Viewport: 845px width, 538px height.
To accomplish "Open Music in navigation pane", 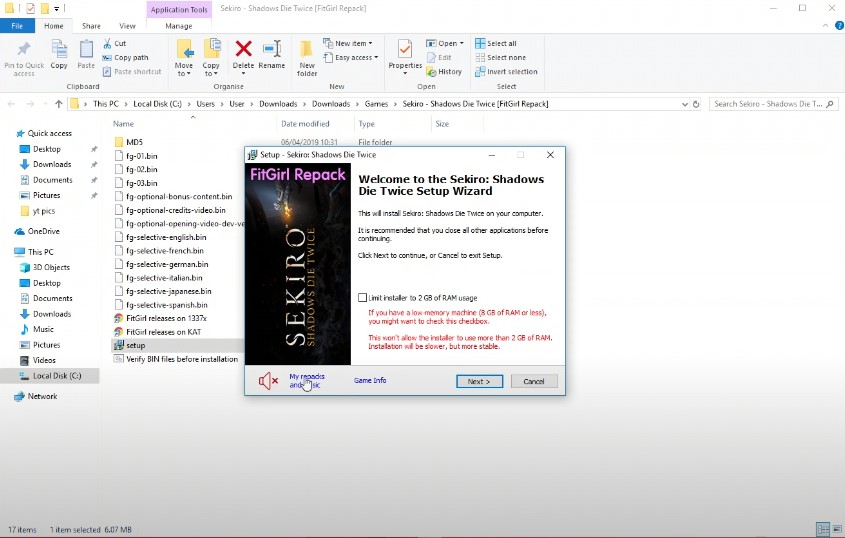I will pos(43,329).
